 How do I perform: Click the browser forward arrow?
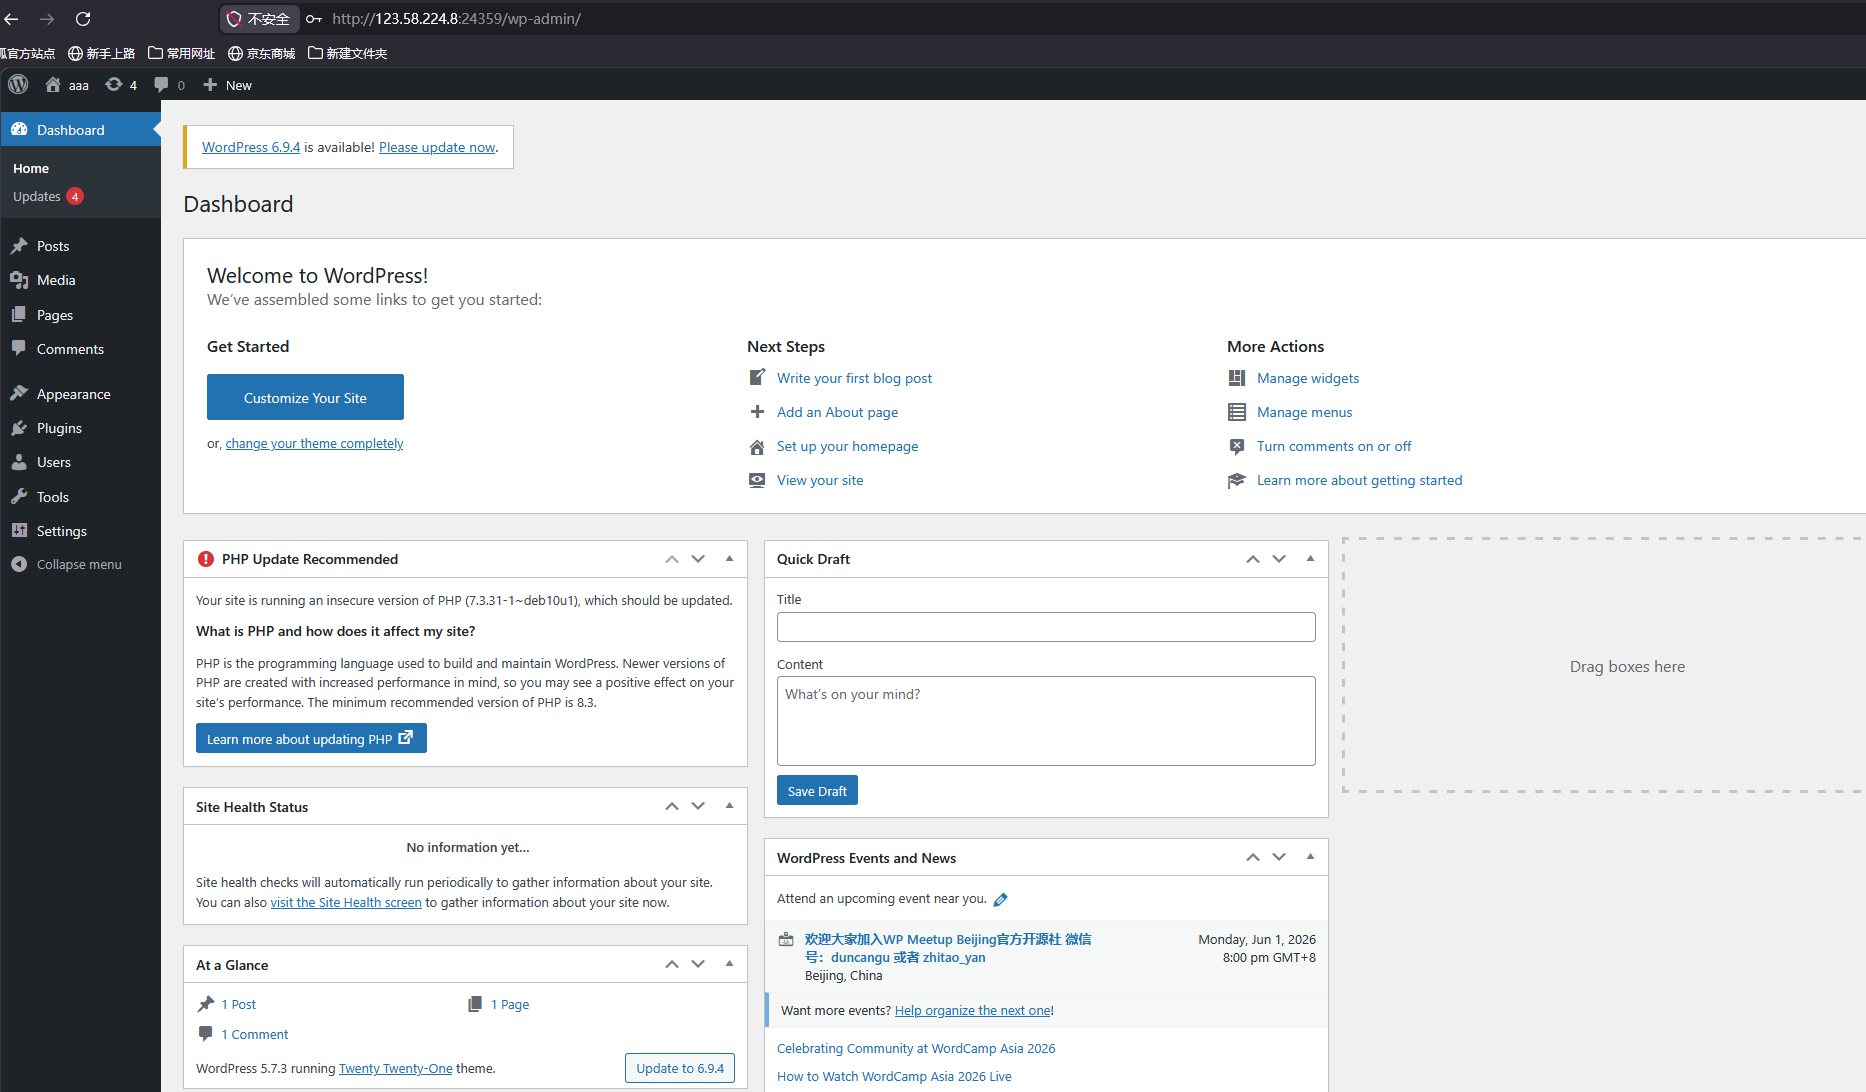coord(47,19)
